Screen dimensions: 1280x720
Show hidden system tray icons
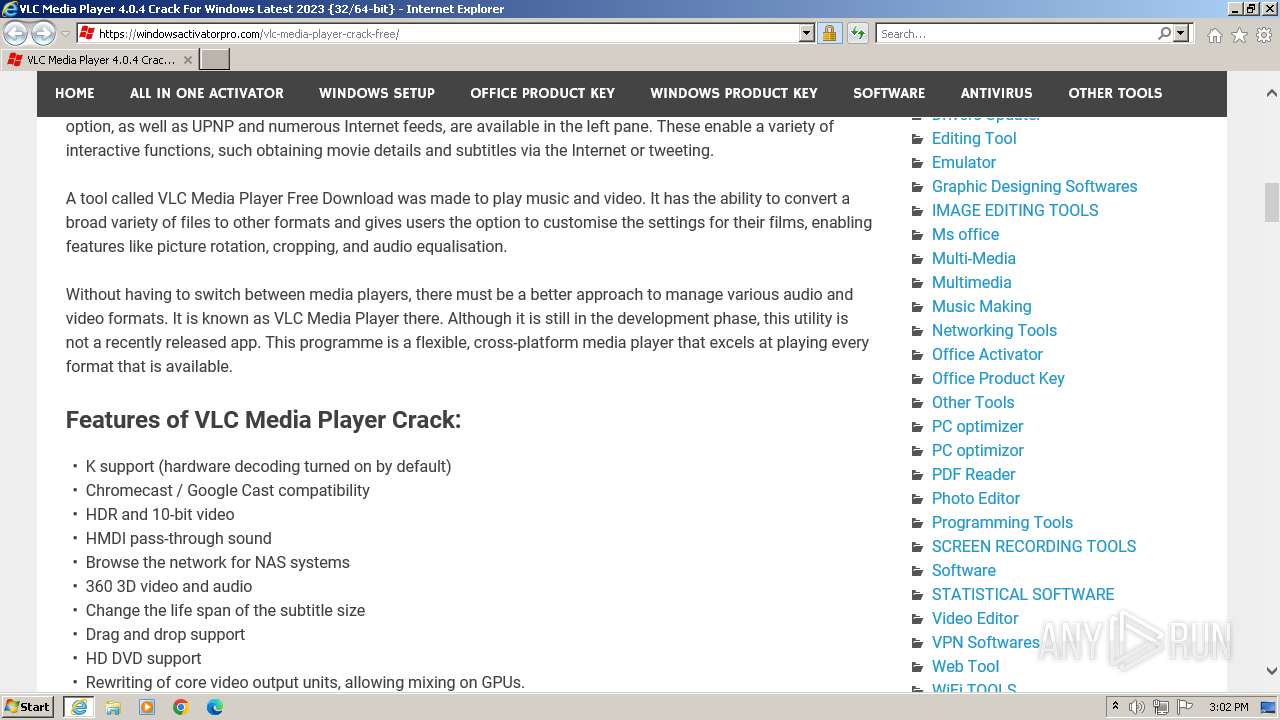tap(1115, 707)
